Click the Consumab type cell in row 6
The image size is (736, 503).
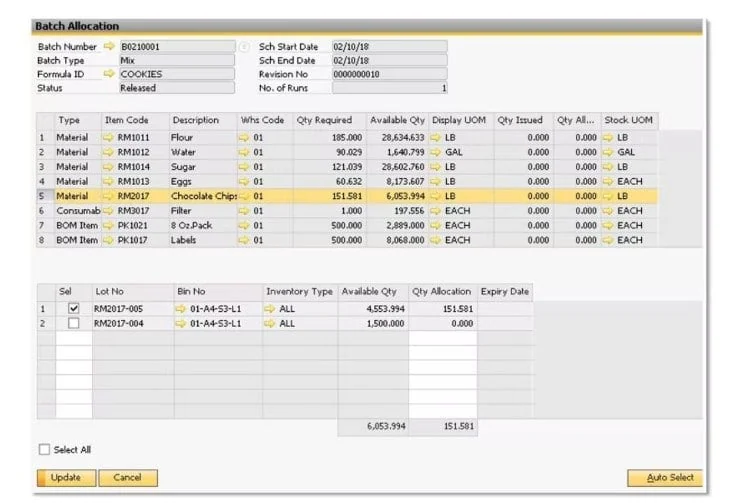[78, 211]
